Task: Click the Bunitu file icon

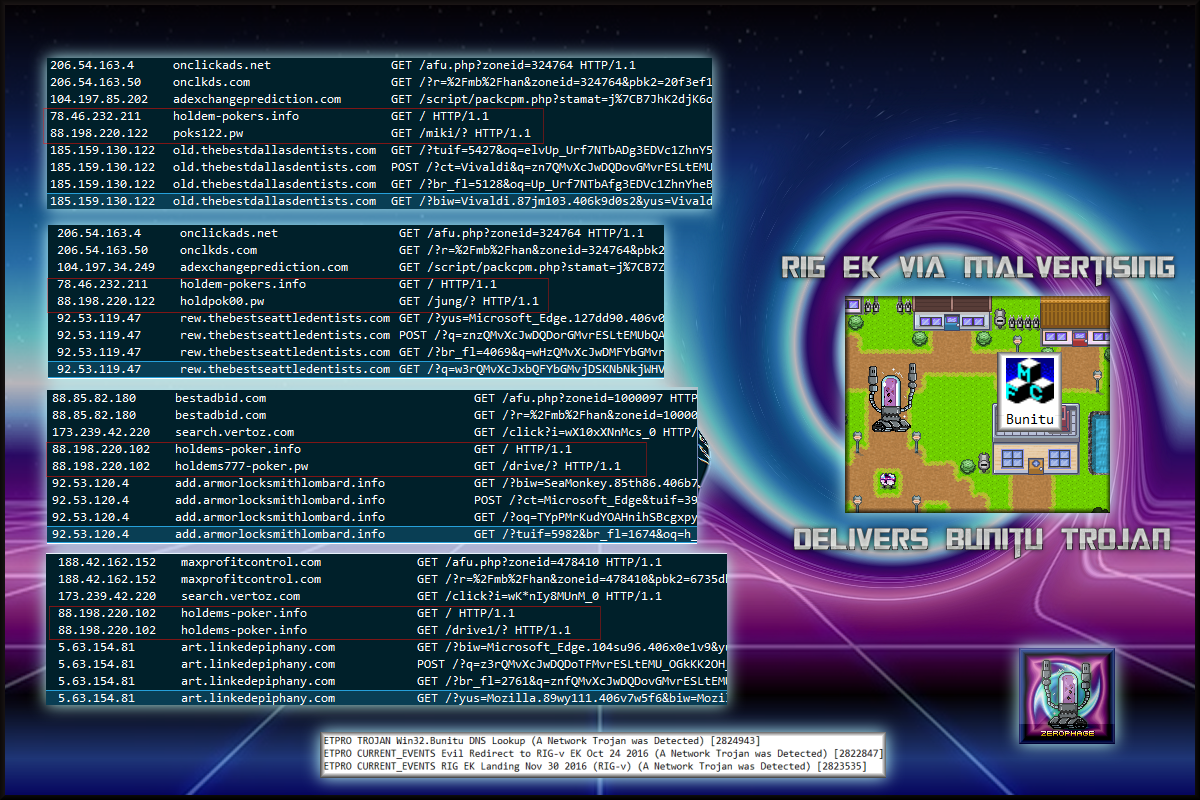Action: 1030,388
